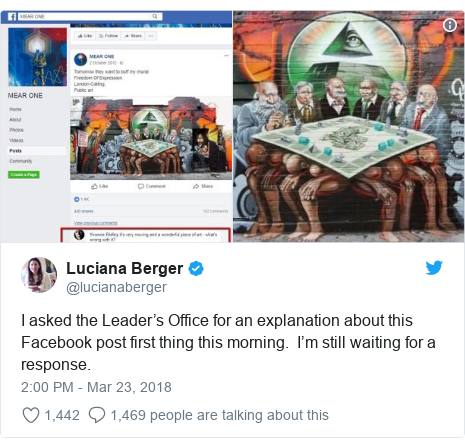Open the Facebook post screenshot image
The image size is (465, 448).
(116, 127)
